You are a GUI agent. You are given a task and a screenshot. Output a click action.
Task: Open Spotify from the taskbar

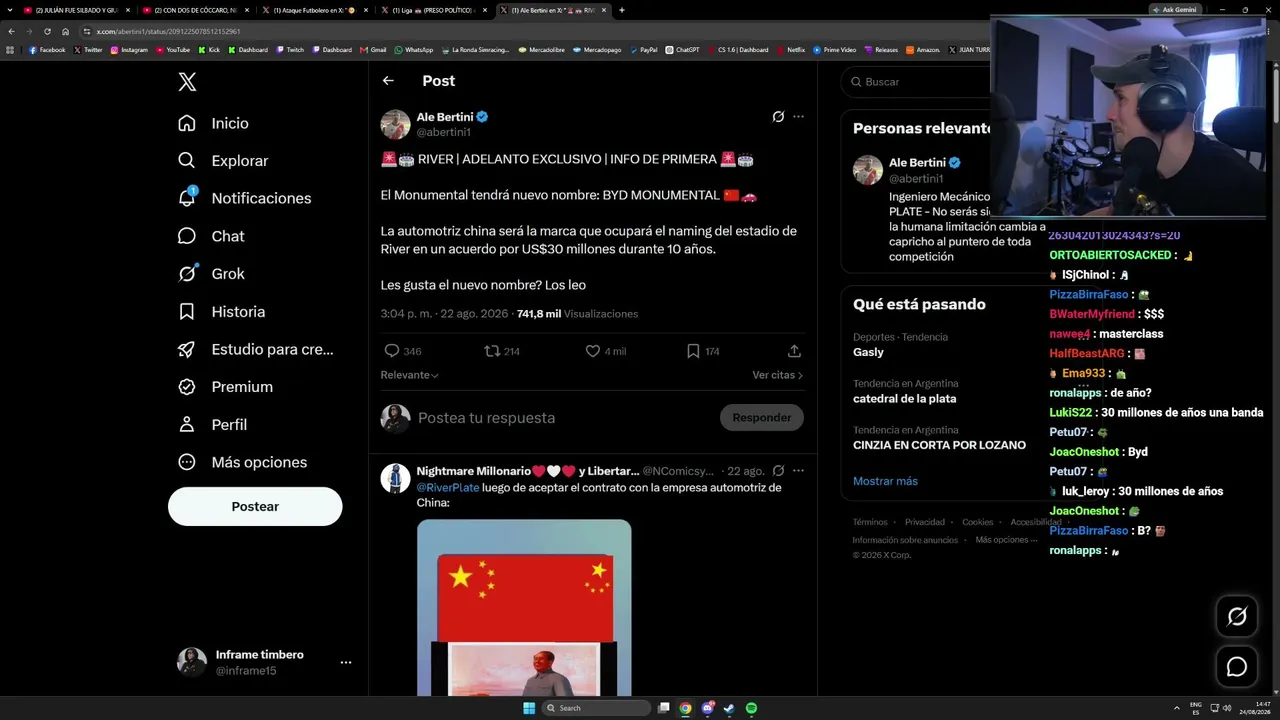coord(751,708)
